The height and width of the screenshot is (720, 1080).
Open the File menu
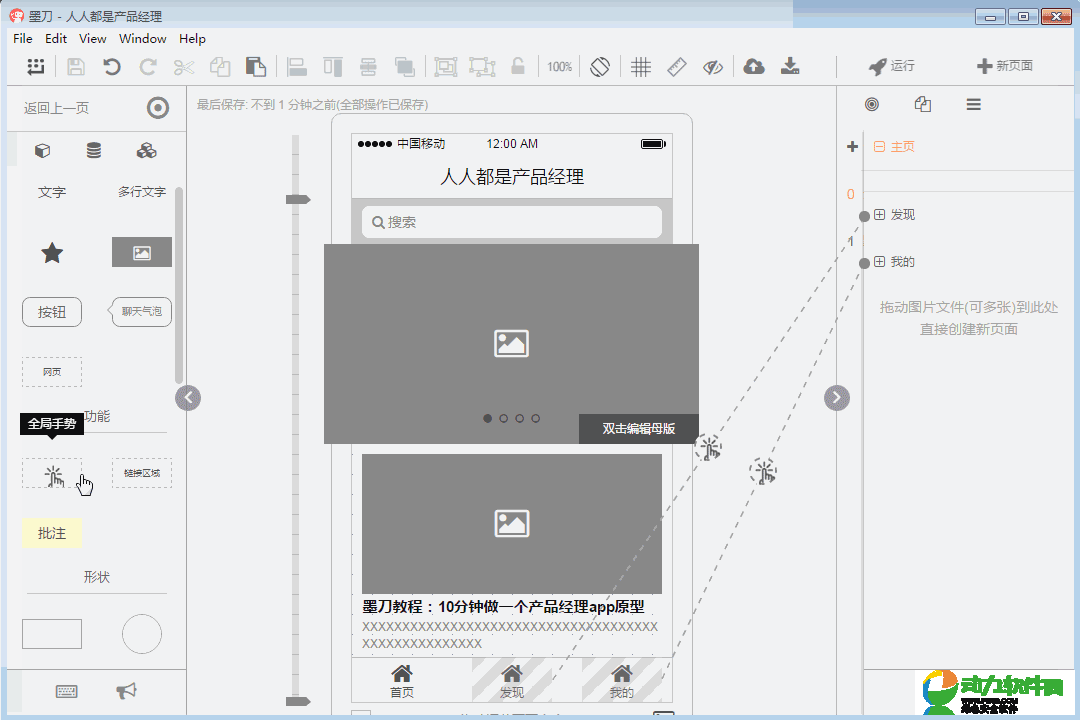[x=23, y=39]
